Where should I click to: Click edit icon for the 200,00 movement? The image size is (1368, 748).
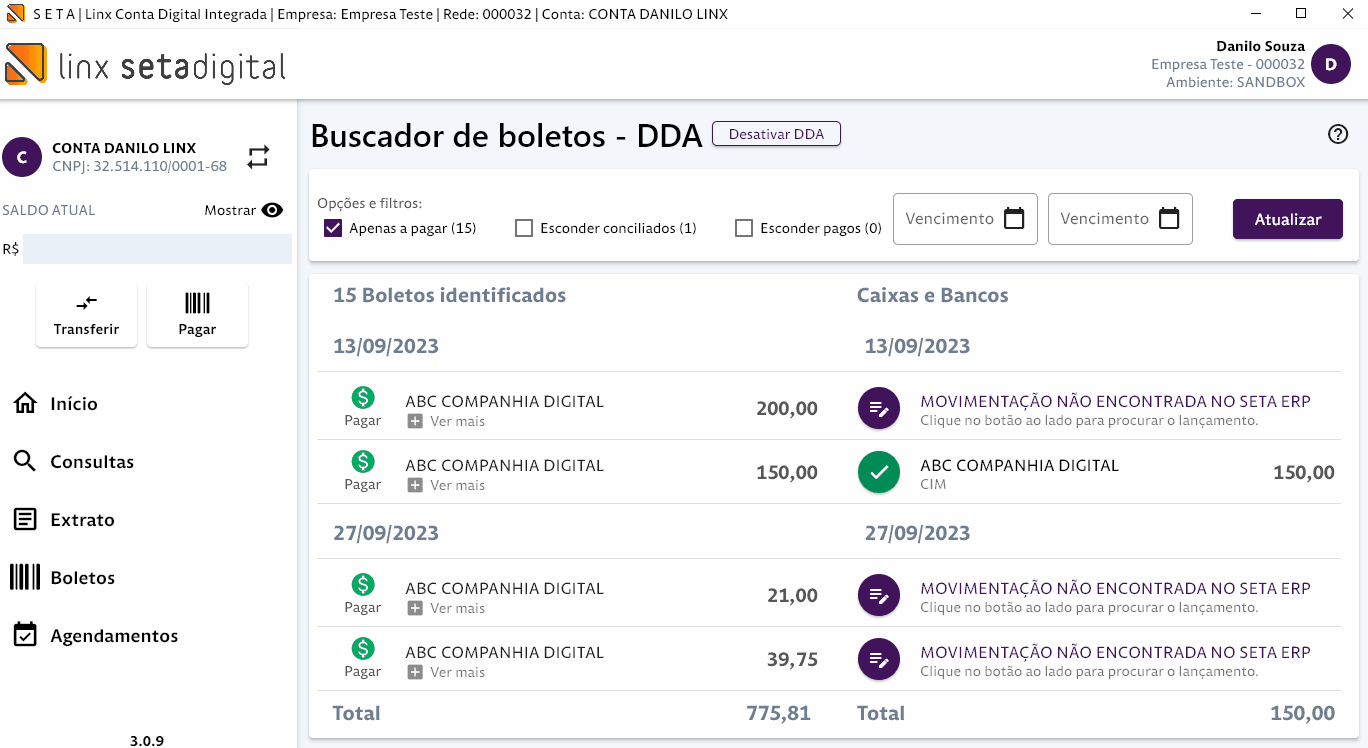pyautogui.click(x=878, y=408)
